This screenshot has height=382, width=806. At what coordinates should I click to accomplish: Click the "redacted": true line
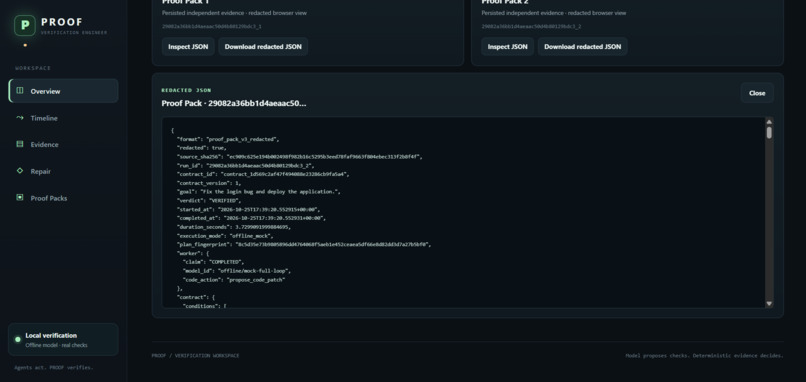(x=202, y=148)
